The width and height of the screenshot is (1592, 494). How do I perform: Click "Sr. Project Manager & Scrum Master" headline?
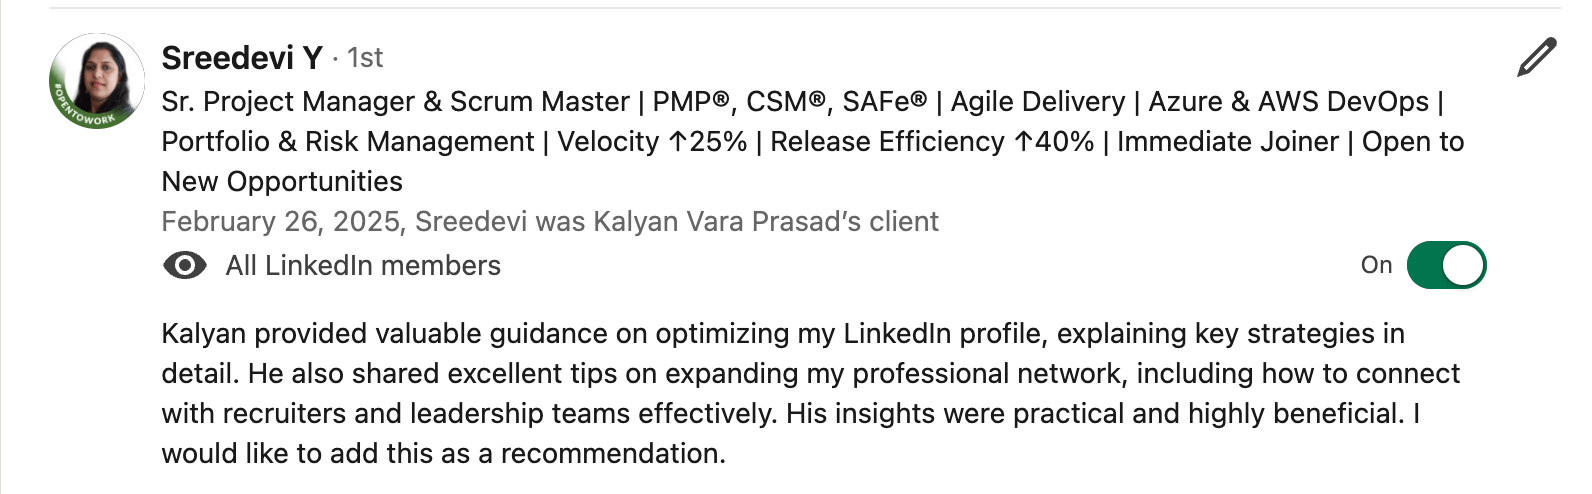pyautogui.click(x=395, y=102)
